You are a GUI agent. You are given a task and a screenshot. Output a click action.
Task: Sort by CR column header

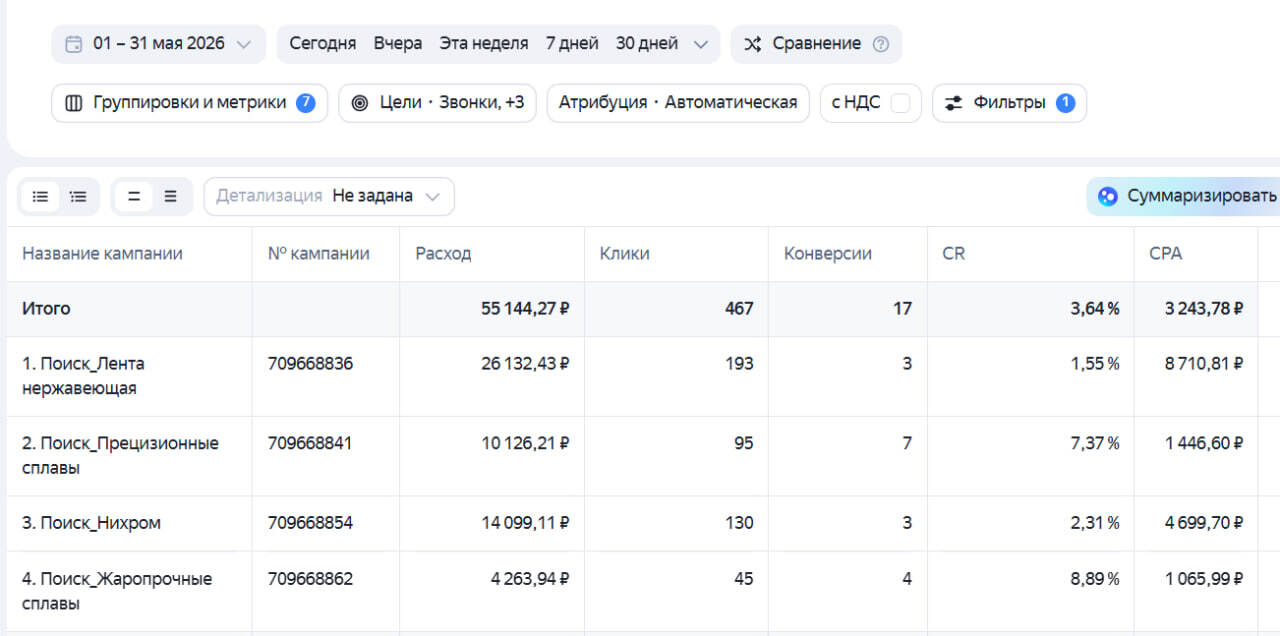pyautogui.click(x=953, y=254)
